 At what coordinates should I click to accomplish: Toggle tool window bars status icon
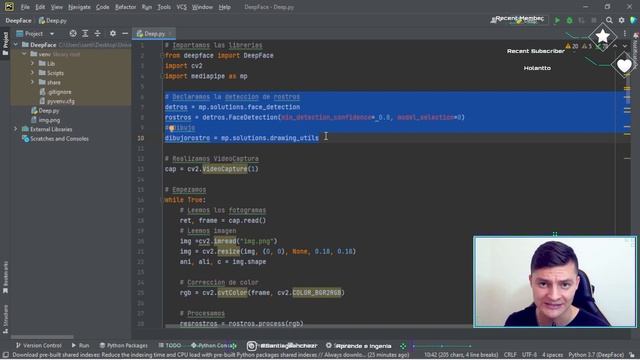(x=5, y=355)
